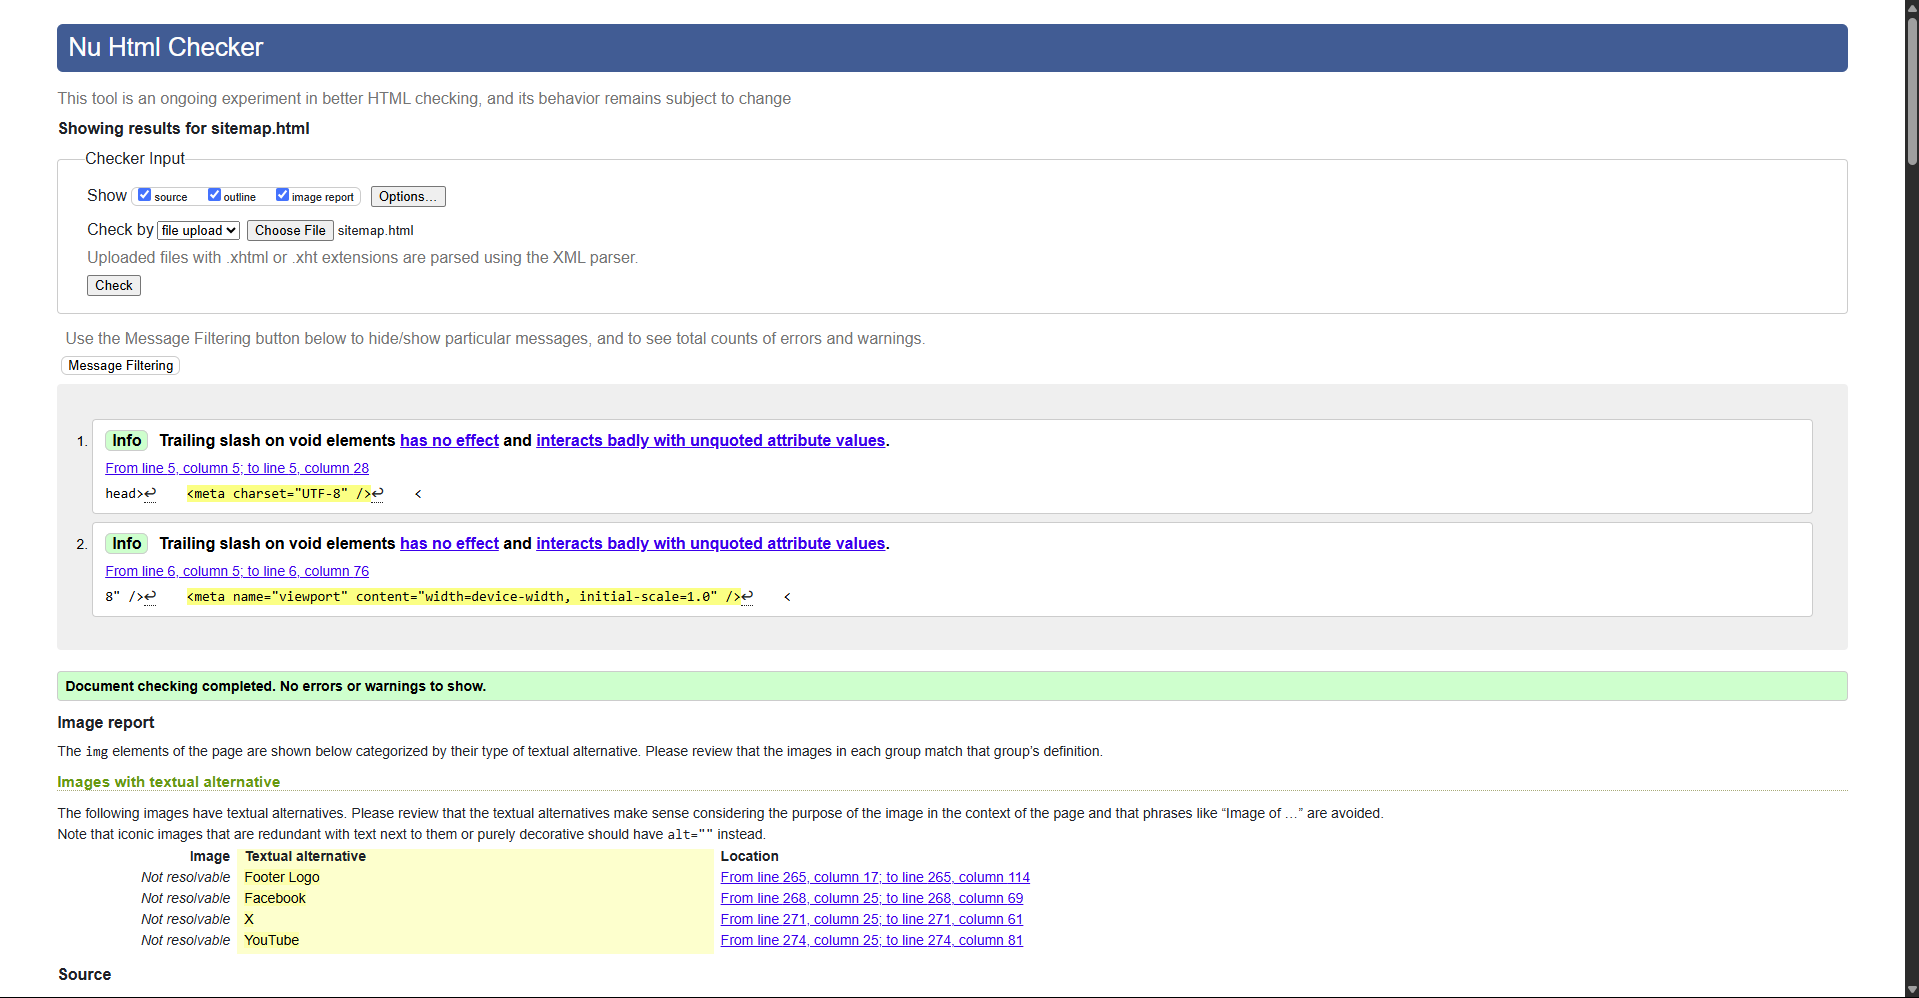The height and width of the screenshot is (998, 1919).
Task: Open YouTube location line 274 link
Action: (x=872, y=941)
